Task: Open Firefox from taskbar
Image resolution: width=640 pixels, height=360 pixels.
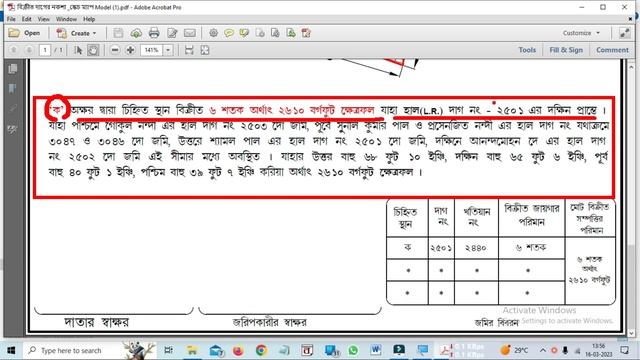Action: [238, 350]
